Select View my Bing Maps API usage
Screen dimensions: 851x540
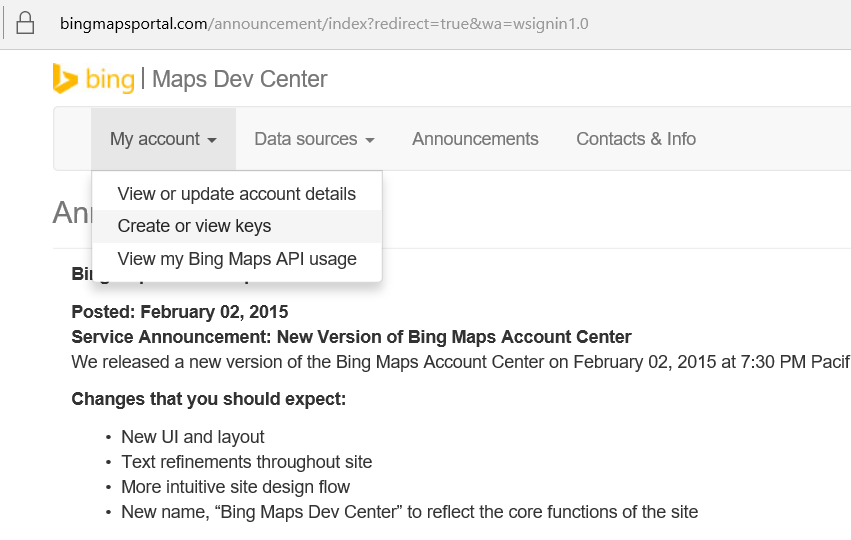[237, 259]
